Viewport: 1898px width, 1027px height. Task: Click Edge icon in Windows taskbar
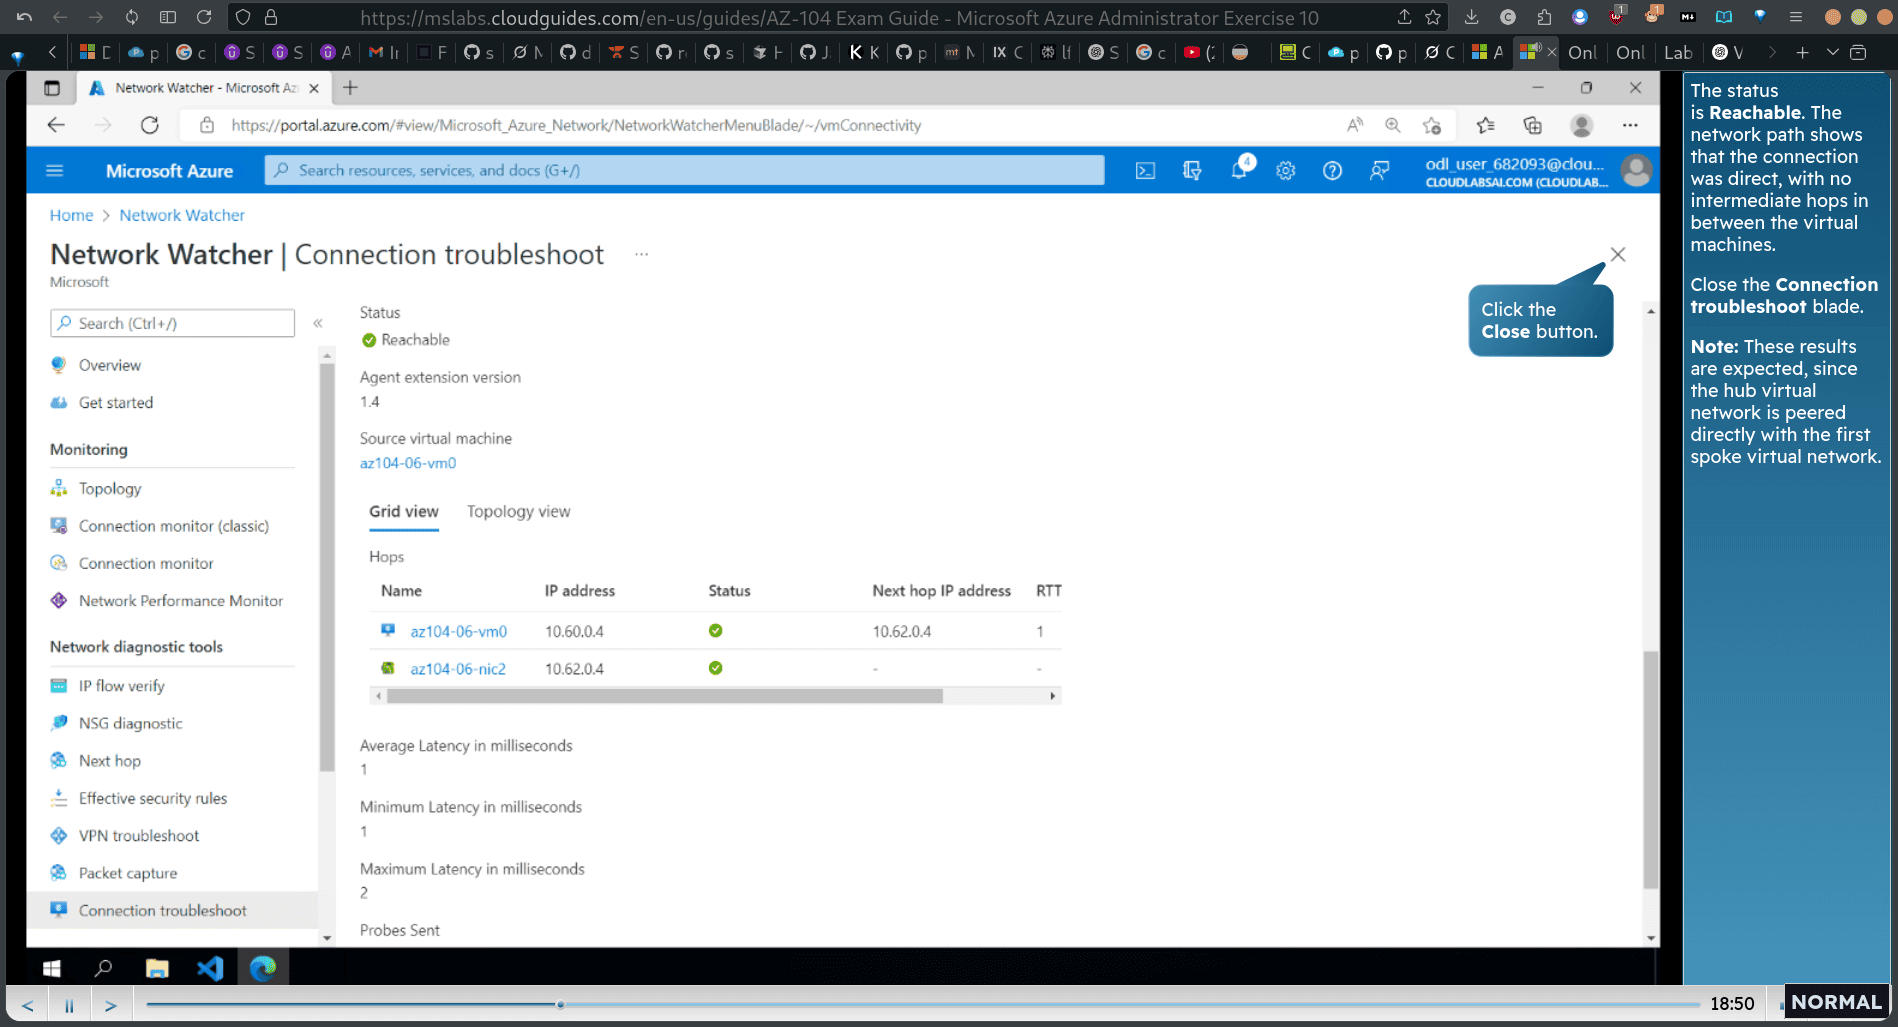pyautogui.click(x=263, y=968)
